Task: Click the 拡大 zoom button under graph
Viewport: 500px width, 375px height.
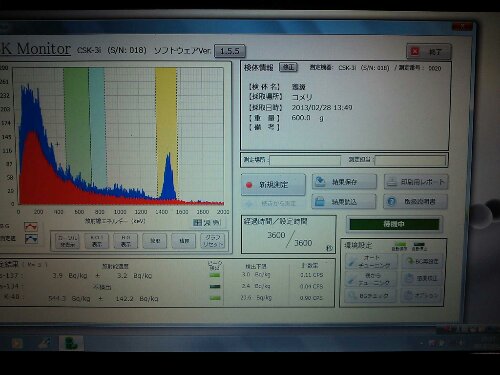Action: (155, 240)
